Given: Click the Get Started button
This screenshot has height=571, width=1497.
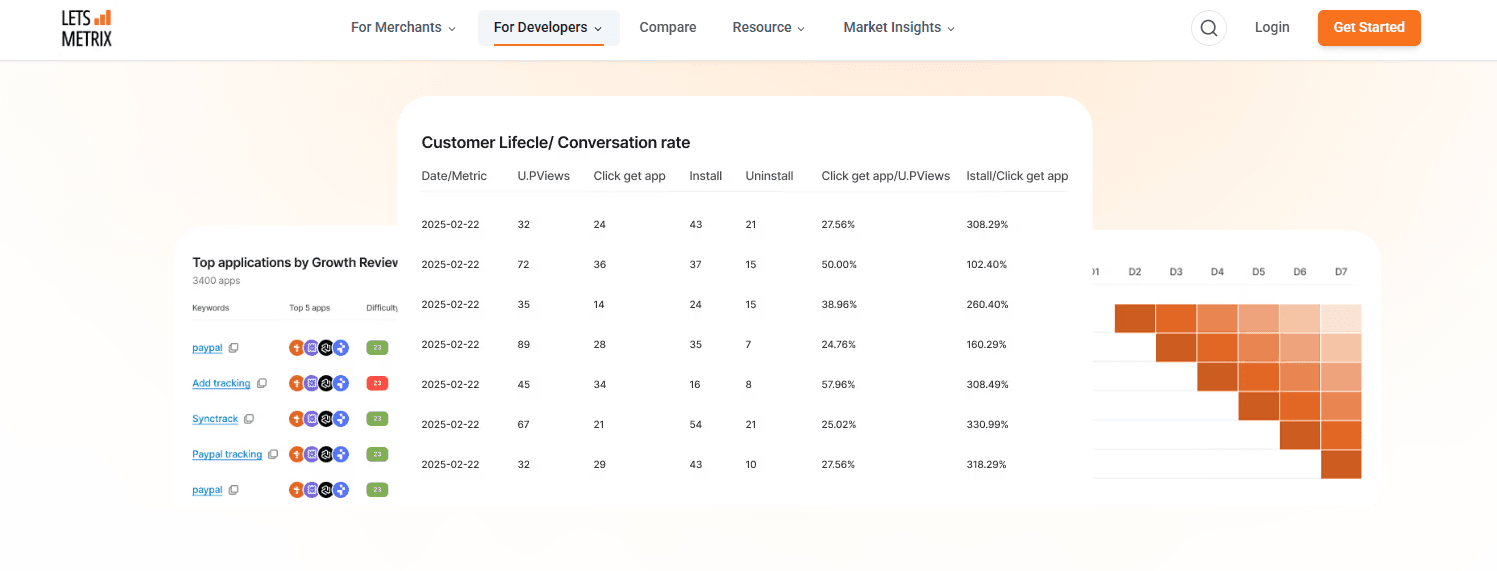Looking at the screenshot, I should [x=1369, y=28].
